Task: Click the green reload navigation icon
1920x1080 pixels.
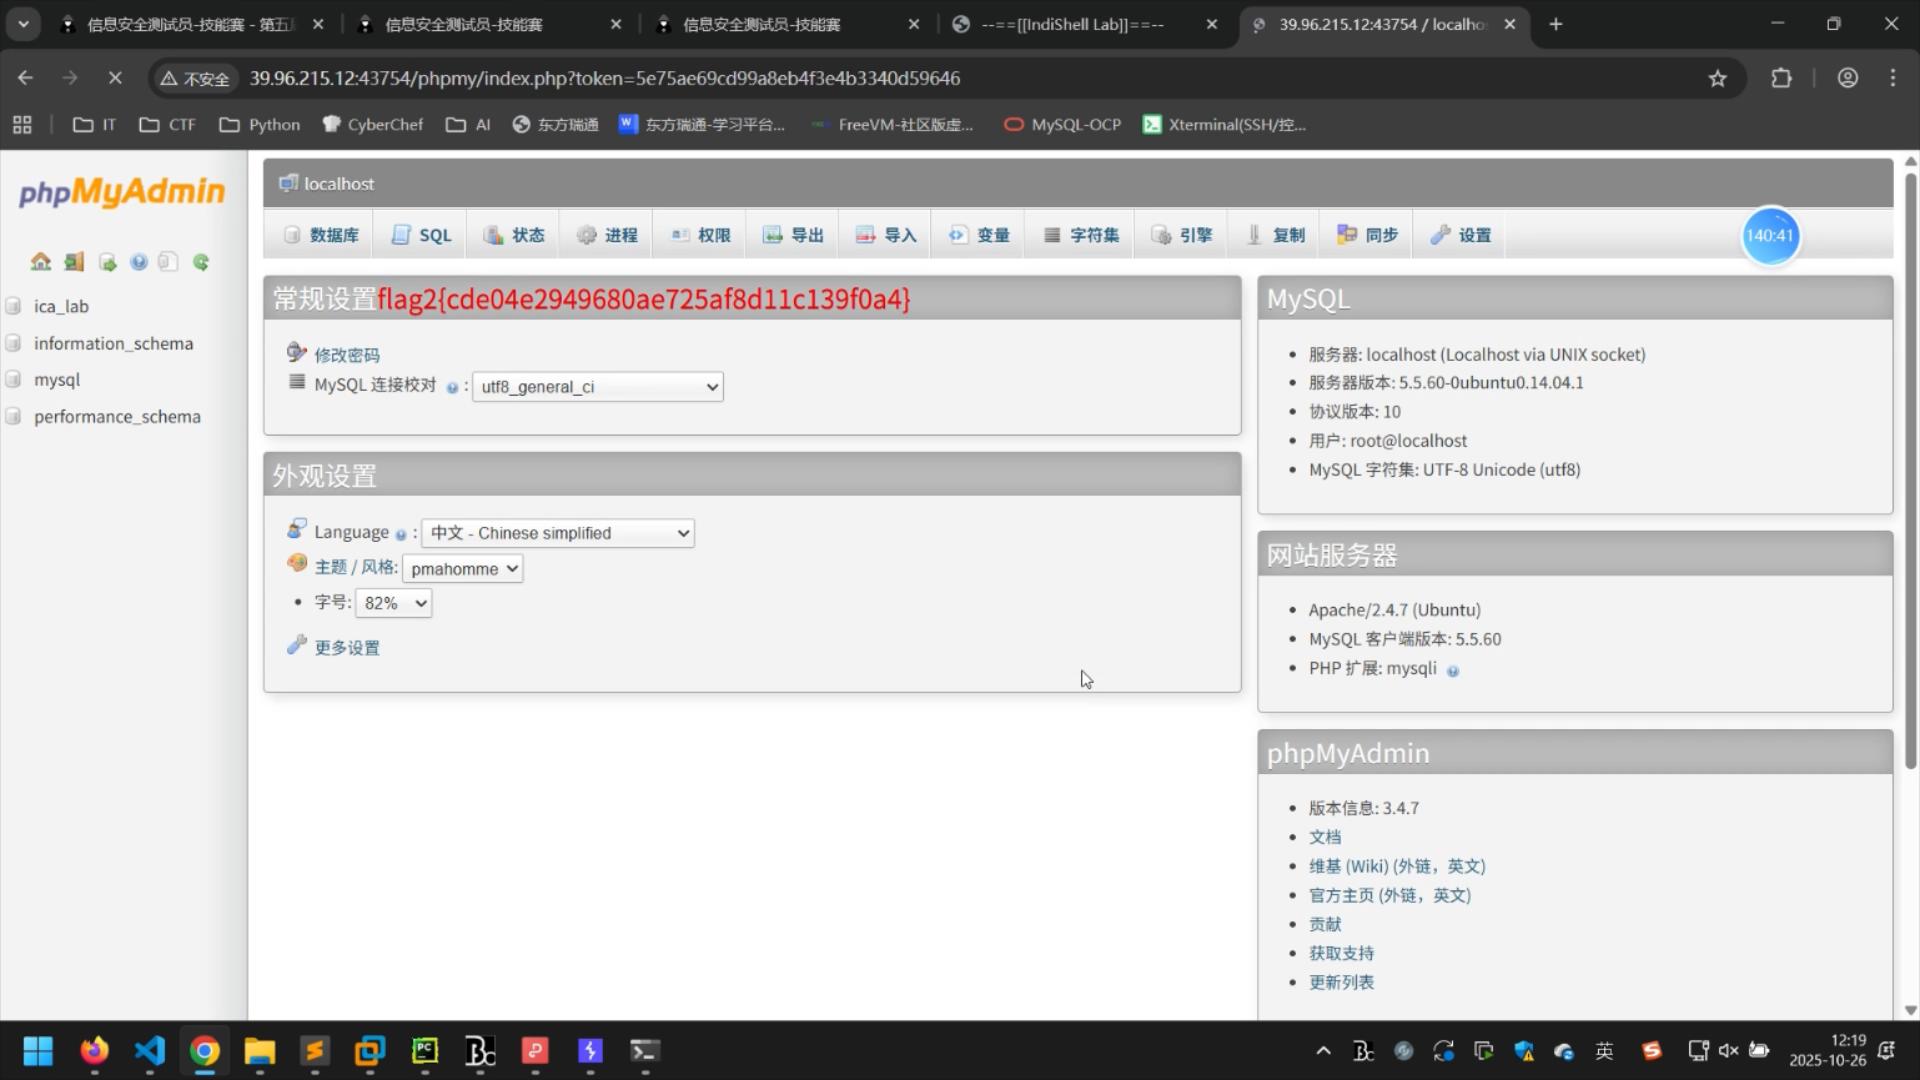Action: [201, 262]
